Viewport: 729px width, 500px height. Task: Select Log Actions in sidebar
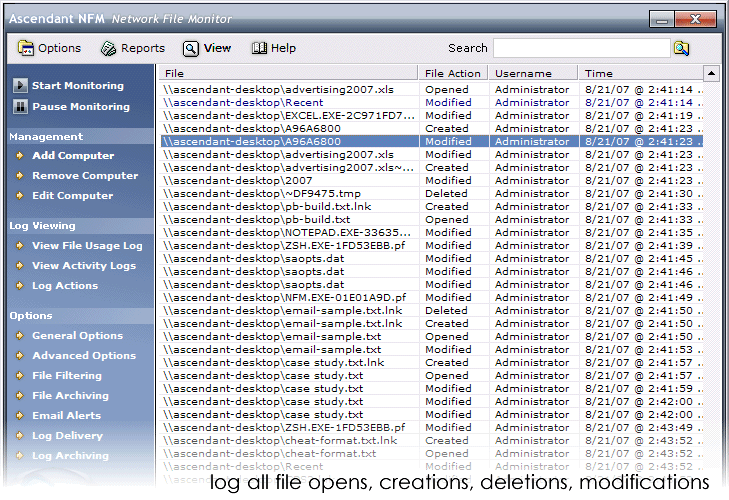(x=65, y=286)
